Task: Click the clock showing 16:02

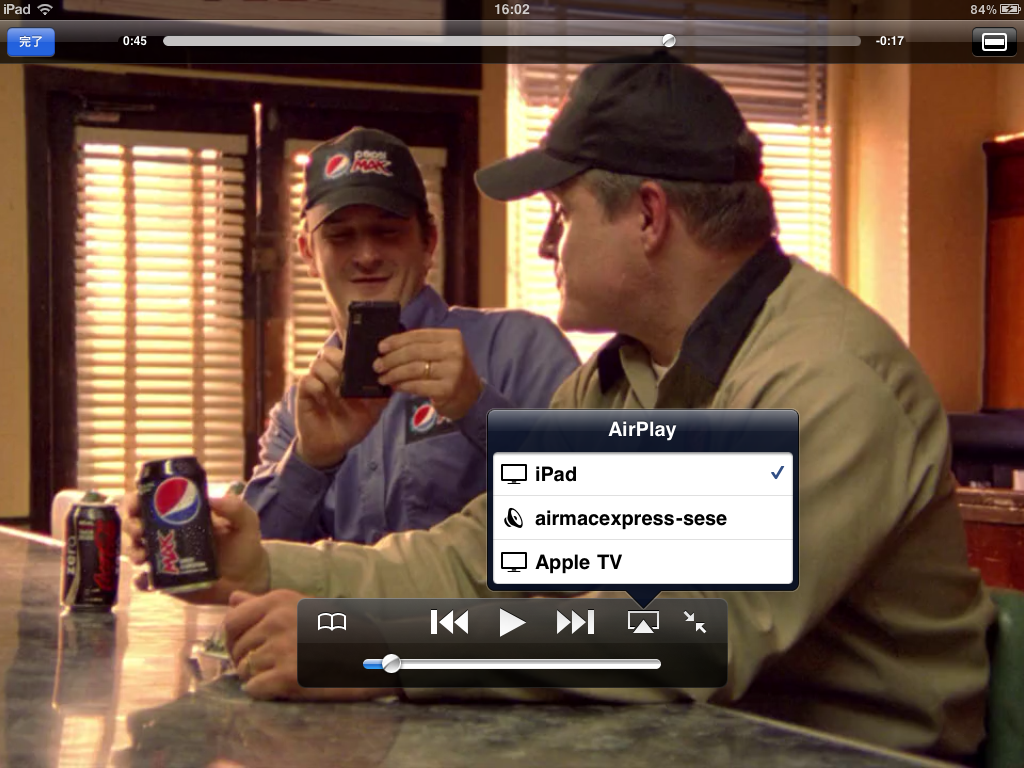Action: (511, 9)
